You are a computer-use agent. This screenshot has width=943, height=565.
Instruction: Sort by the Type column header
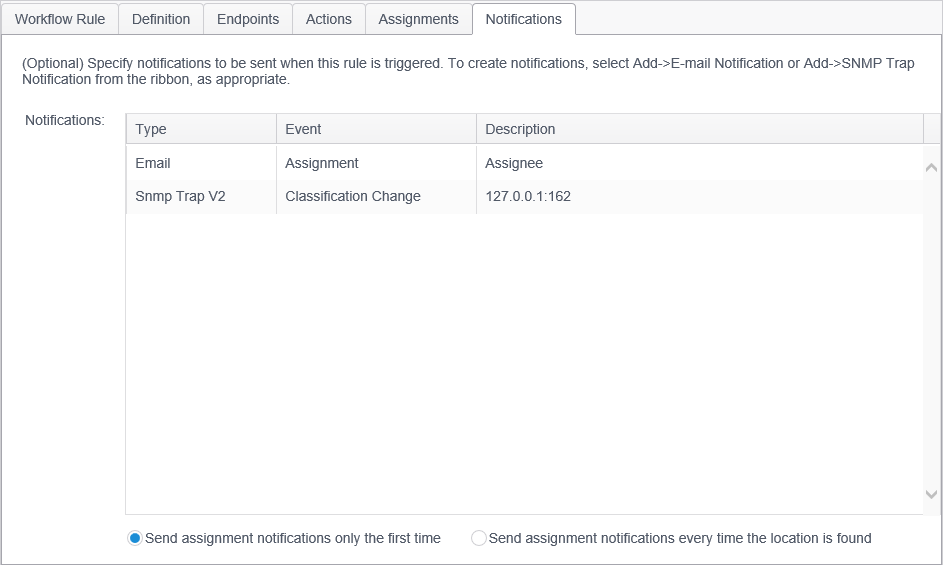[201, 129]
